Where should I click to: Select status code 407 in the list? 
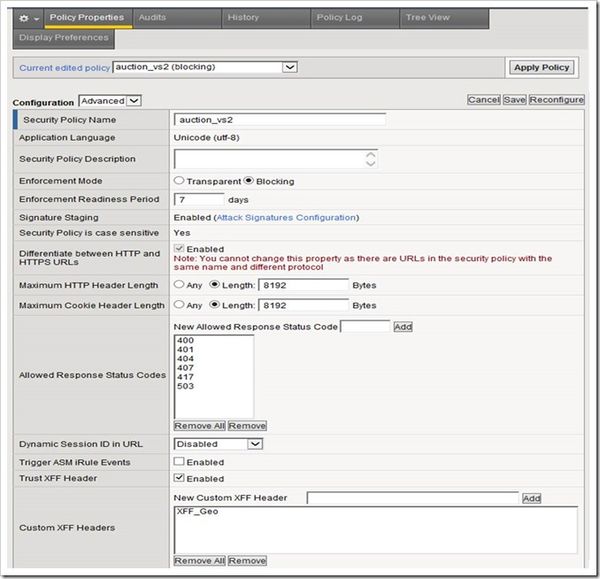pos(186,368)
